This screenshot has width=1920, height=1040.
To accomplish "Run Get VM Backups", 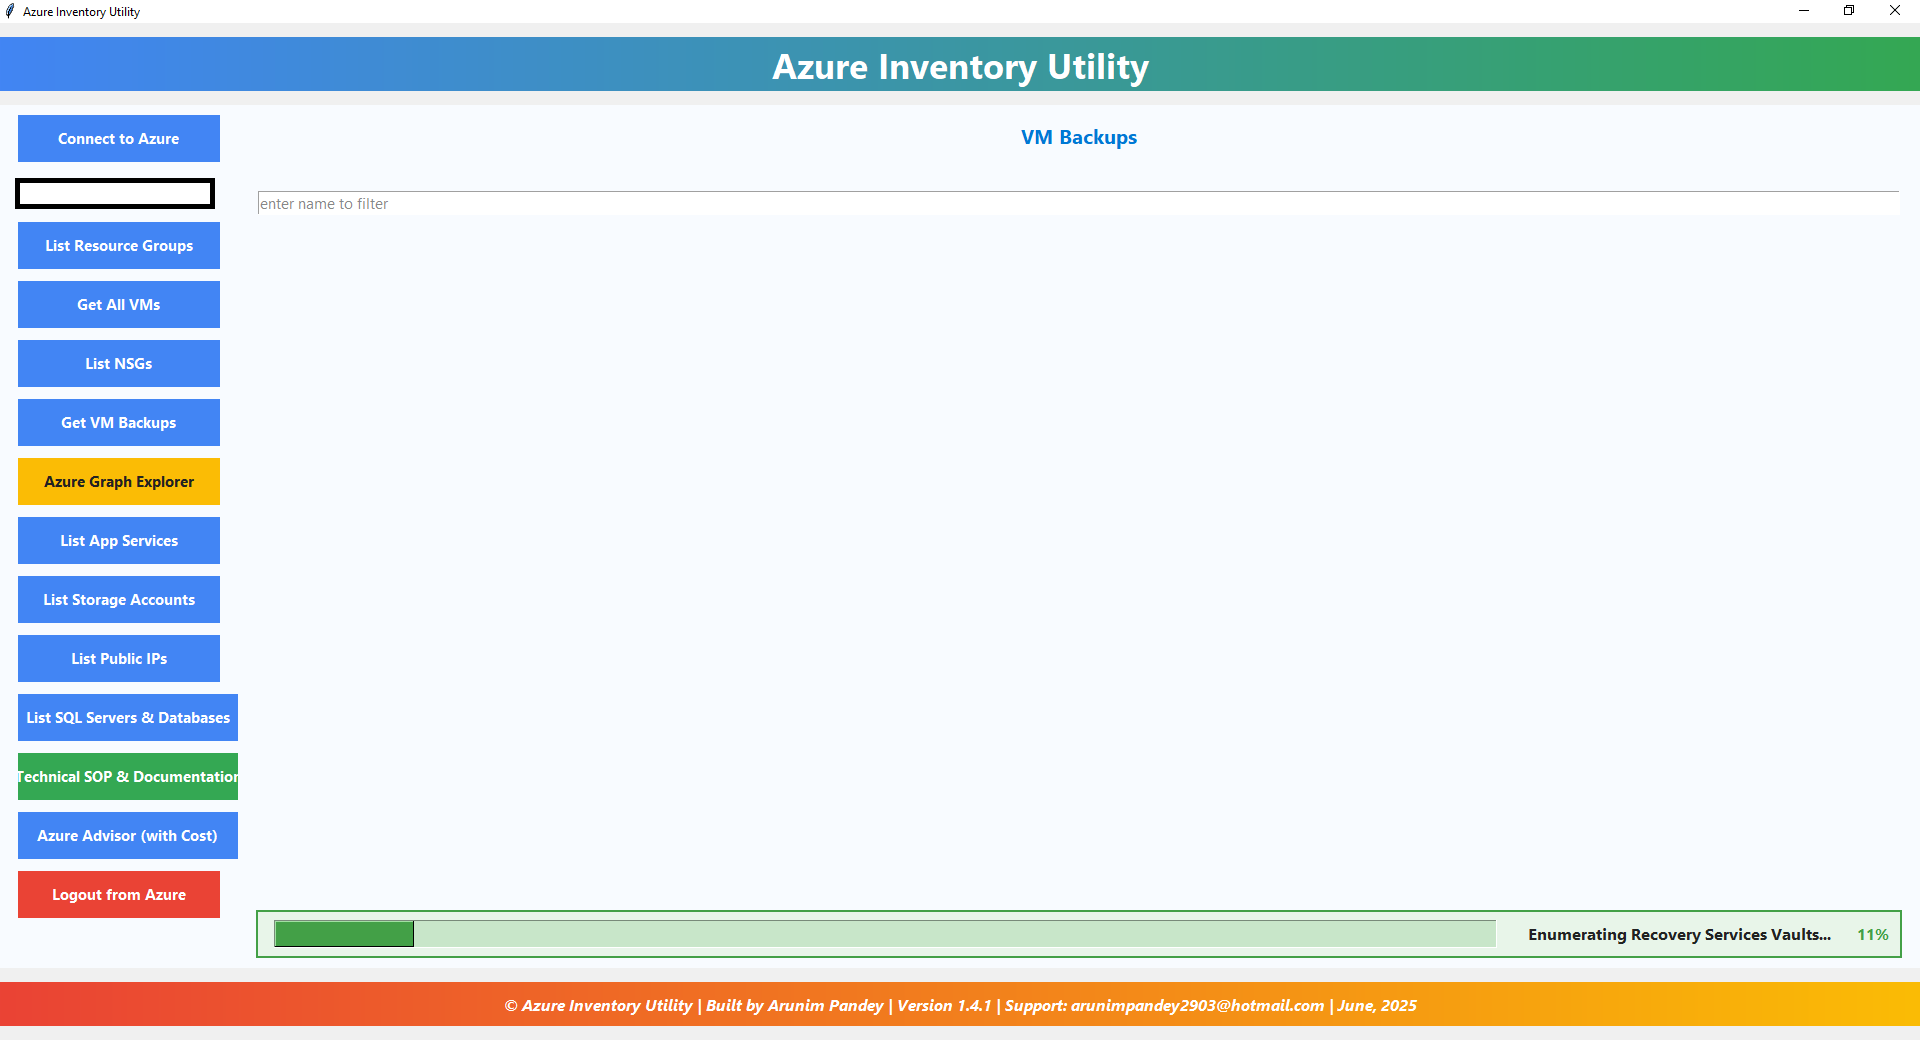I will pos(118,422).
